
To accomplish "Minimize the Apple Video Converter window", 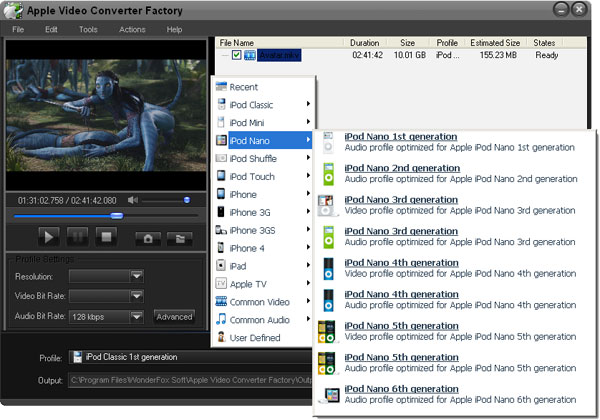I will (561, 10).
